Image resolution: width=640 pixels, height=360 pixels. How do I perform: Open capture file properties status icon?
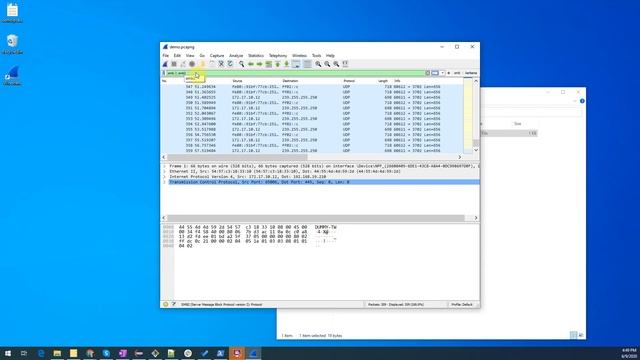(173, 304)
